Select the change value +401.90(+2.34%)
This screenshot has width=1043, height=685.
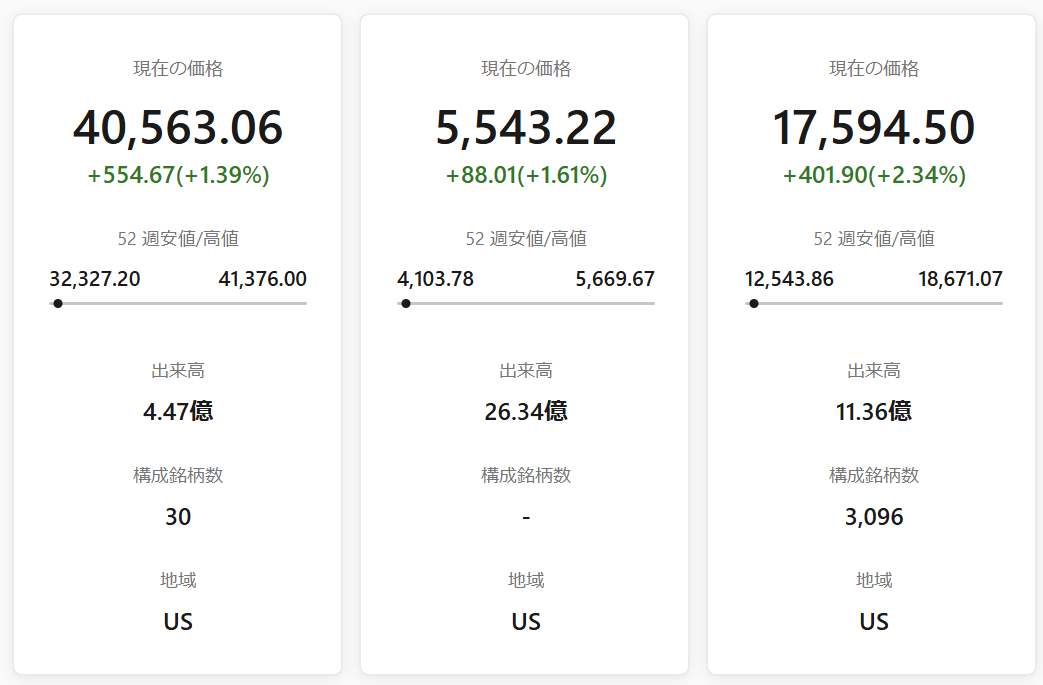click(x=874, y=175)
